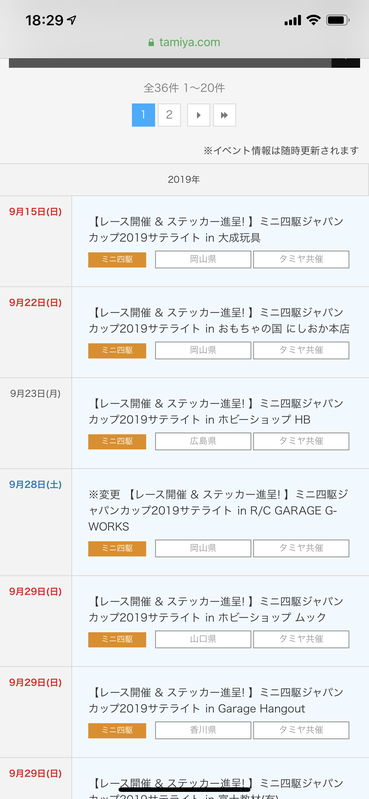The width and height of the screenshot is (369, 799).
Task: Tap the green lock icon in address bar
Action: point(151,43)
